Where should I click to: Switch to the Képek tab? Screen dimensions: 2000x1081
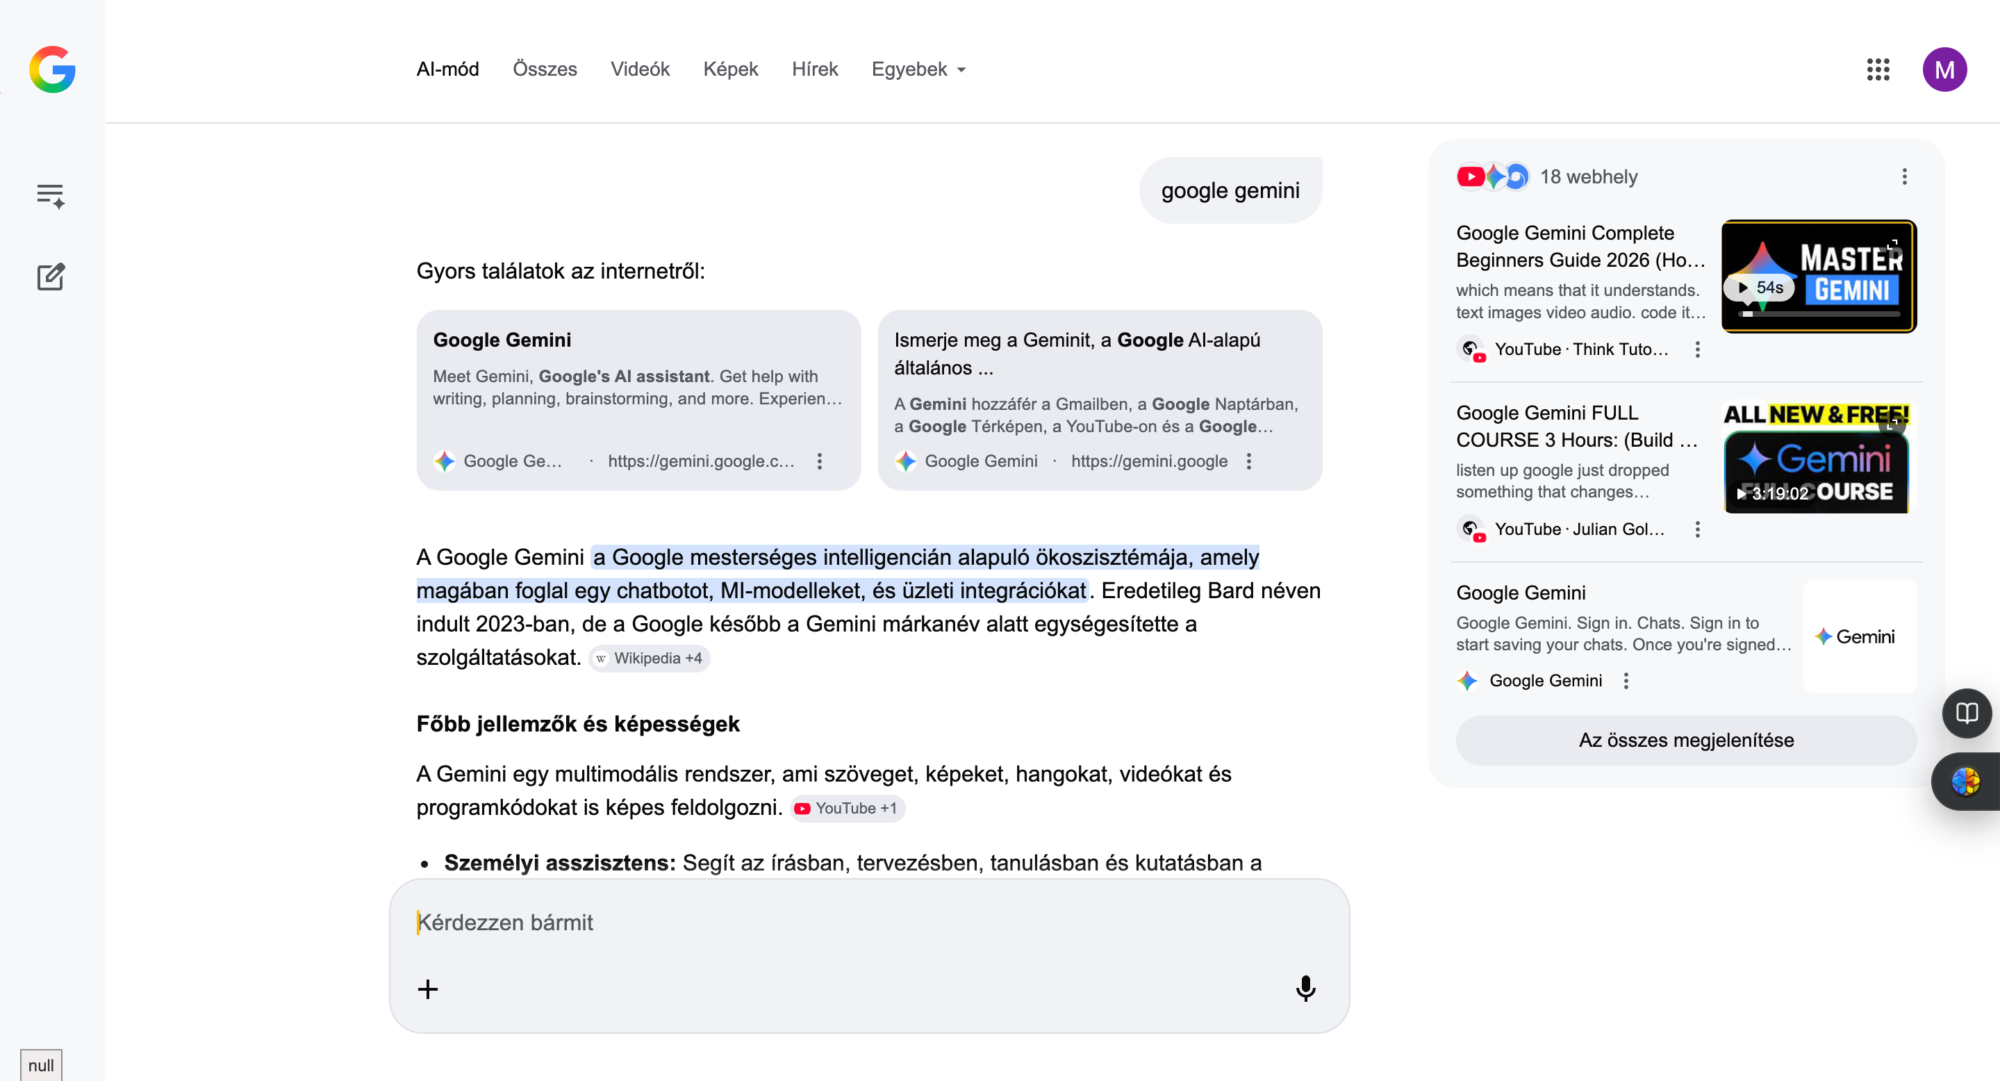click(x=730, y=69)
